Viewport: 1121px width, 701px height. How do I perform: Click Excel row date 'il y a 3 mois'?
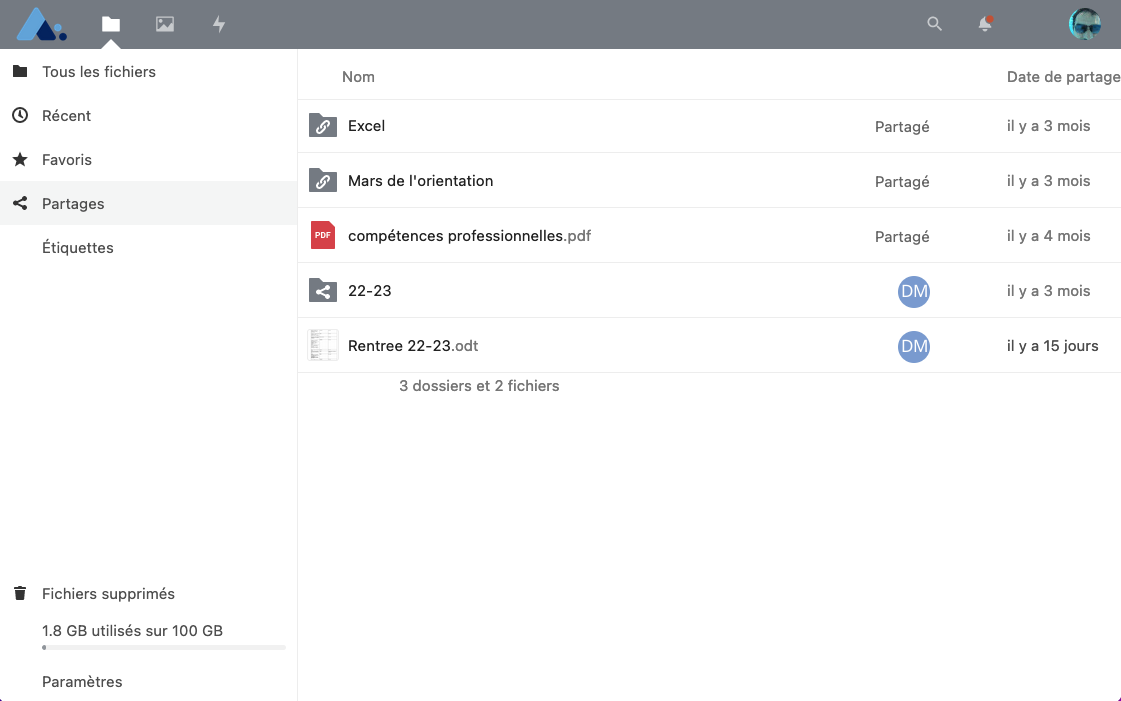(x=1048, y=126)
